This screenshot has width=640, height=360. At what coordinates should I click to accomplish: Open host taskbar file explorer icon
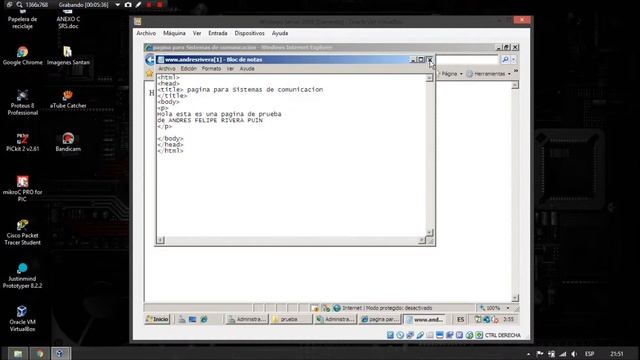(17, 353)
